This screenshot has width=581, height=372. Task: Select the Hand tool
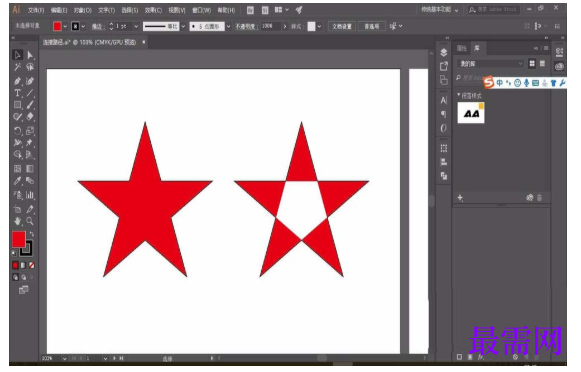point(17,221)
